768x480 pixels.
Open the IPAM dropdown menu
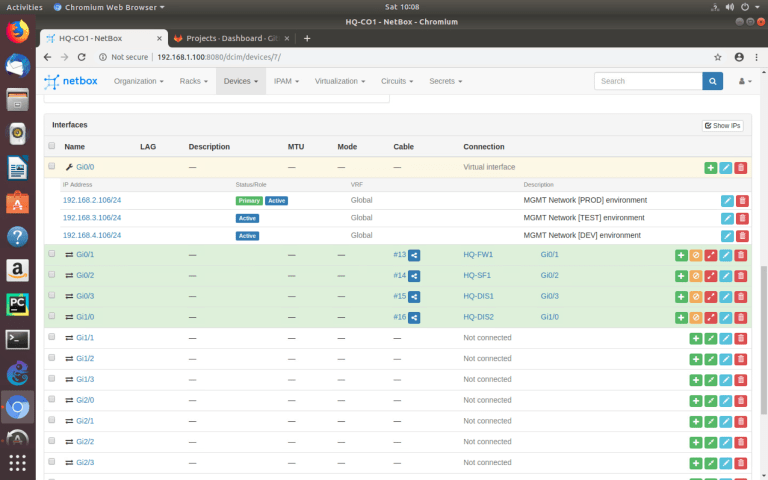point(286,81)
